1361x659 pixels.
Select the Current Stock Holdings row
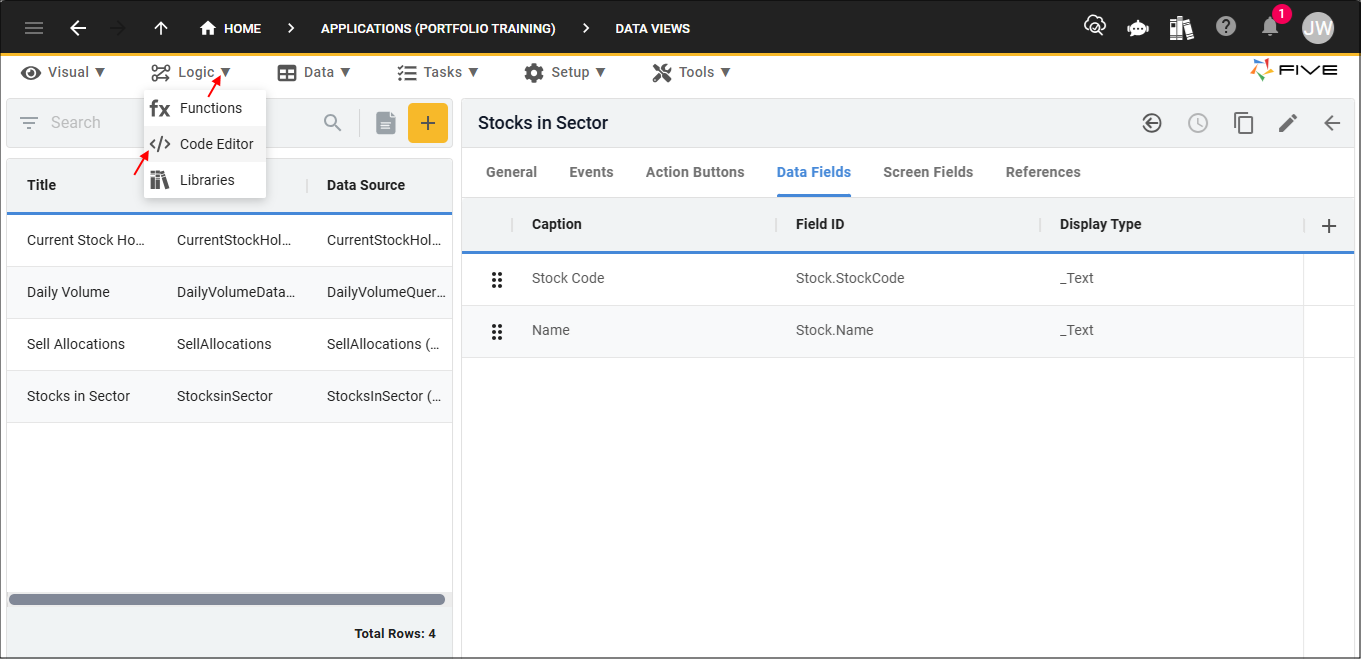pos(229,240)
